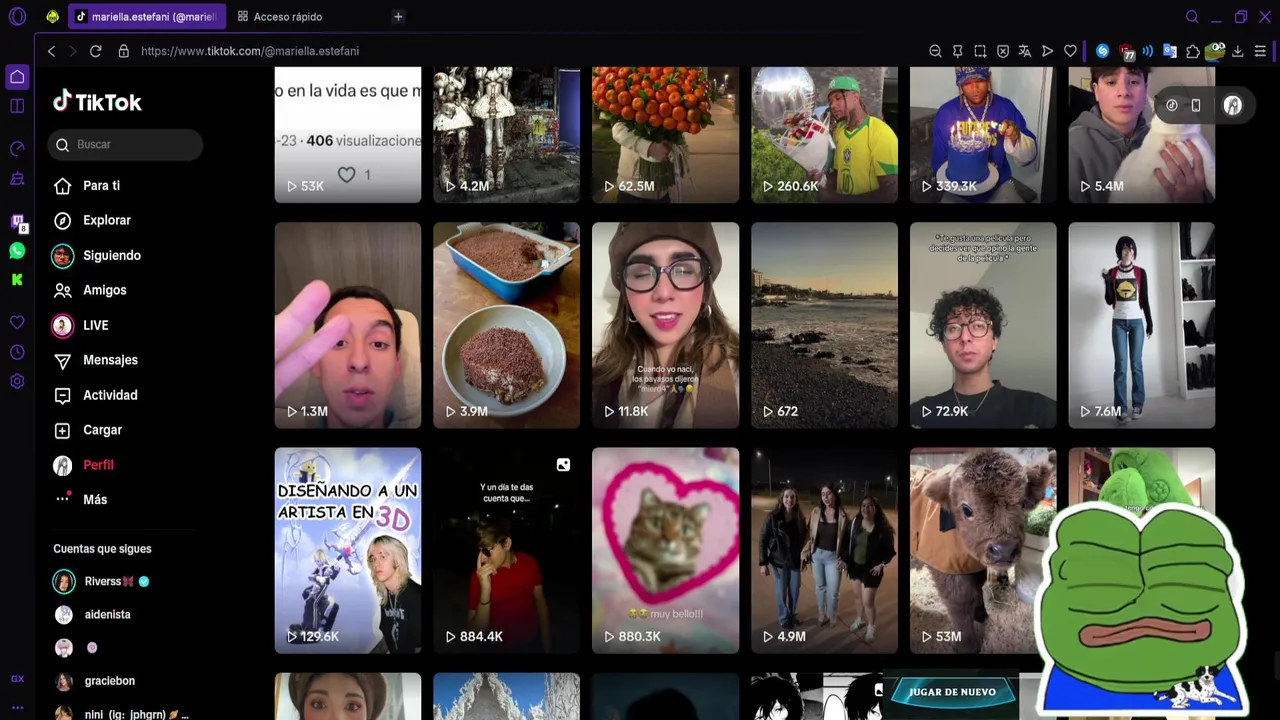Image resolution: width=1280 pixels, height=720 pixels.
Task: Open Amigos section
Action: [x=104, y=290]
